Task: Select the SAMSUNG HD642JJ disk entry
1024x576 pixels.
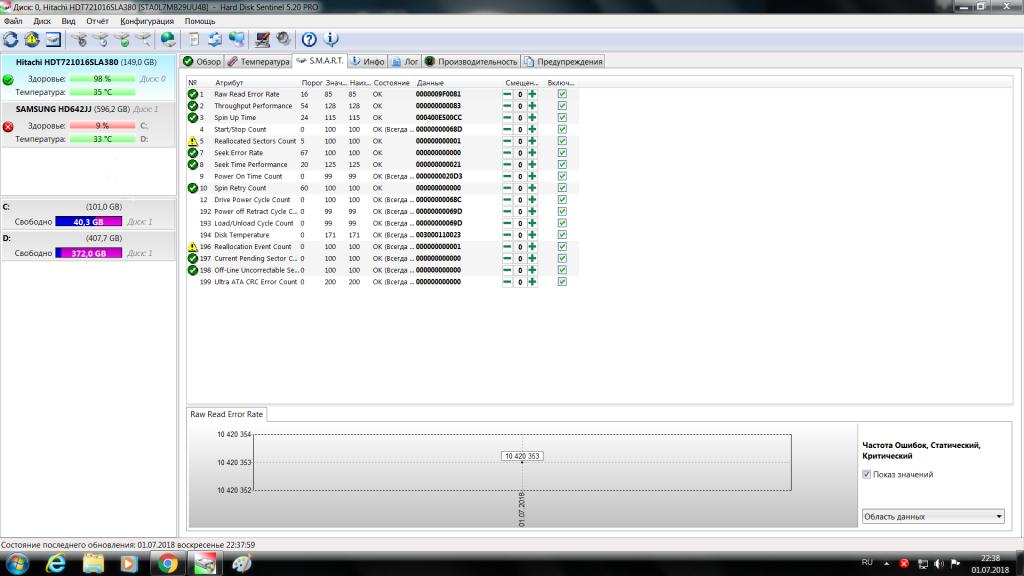Action: [85, 109]
